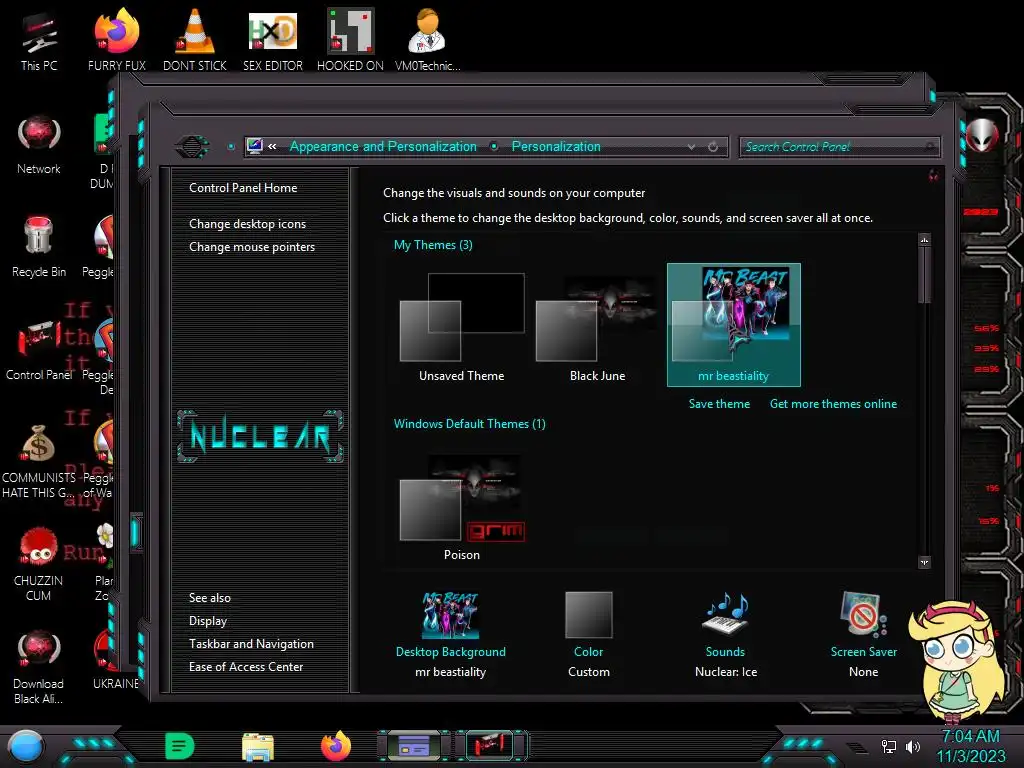
Task: Open the VM0Technic desktop icon
Action: point(428,40)
